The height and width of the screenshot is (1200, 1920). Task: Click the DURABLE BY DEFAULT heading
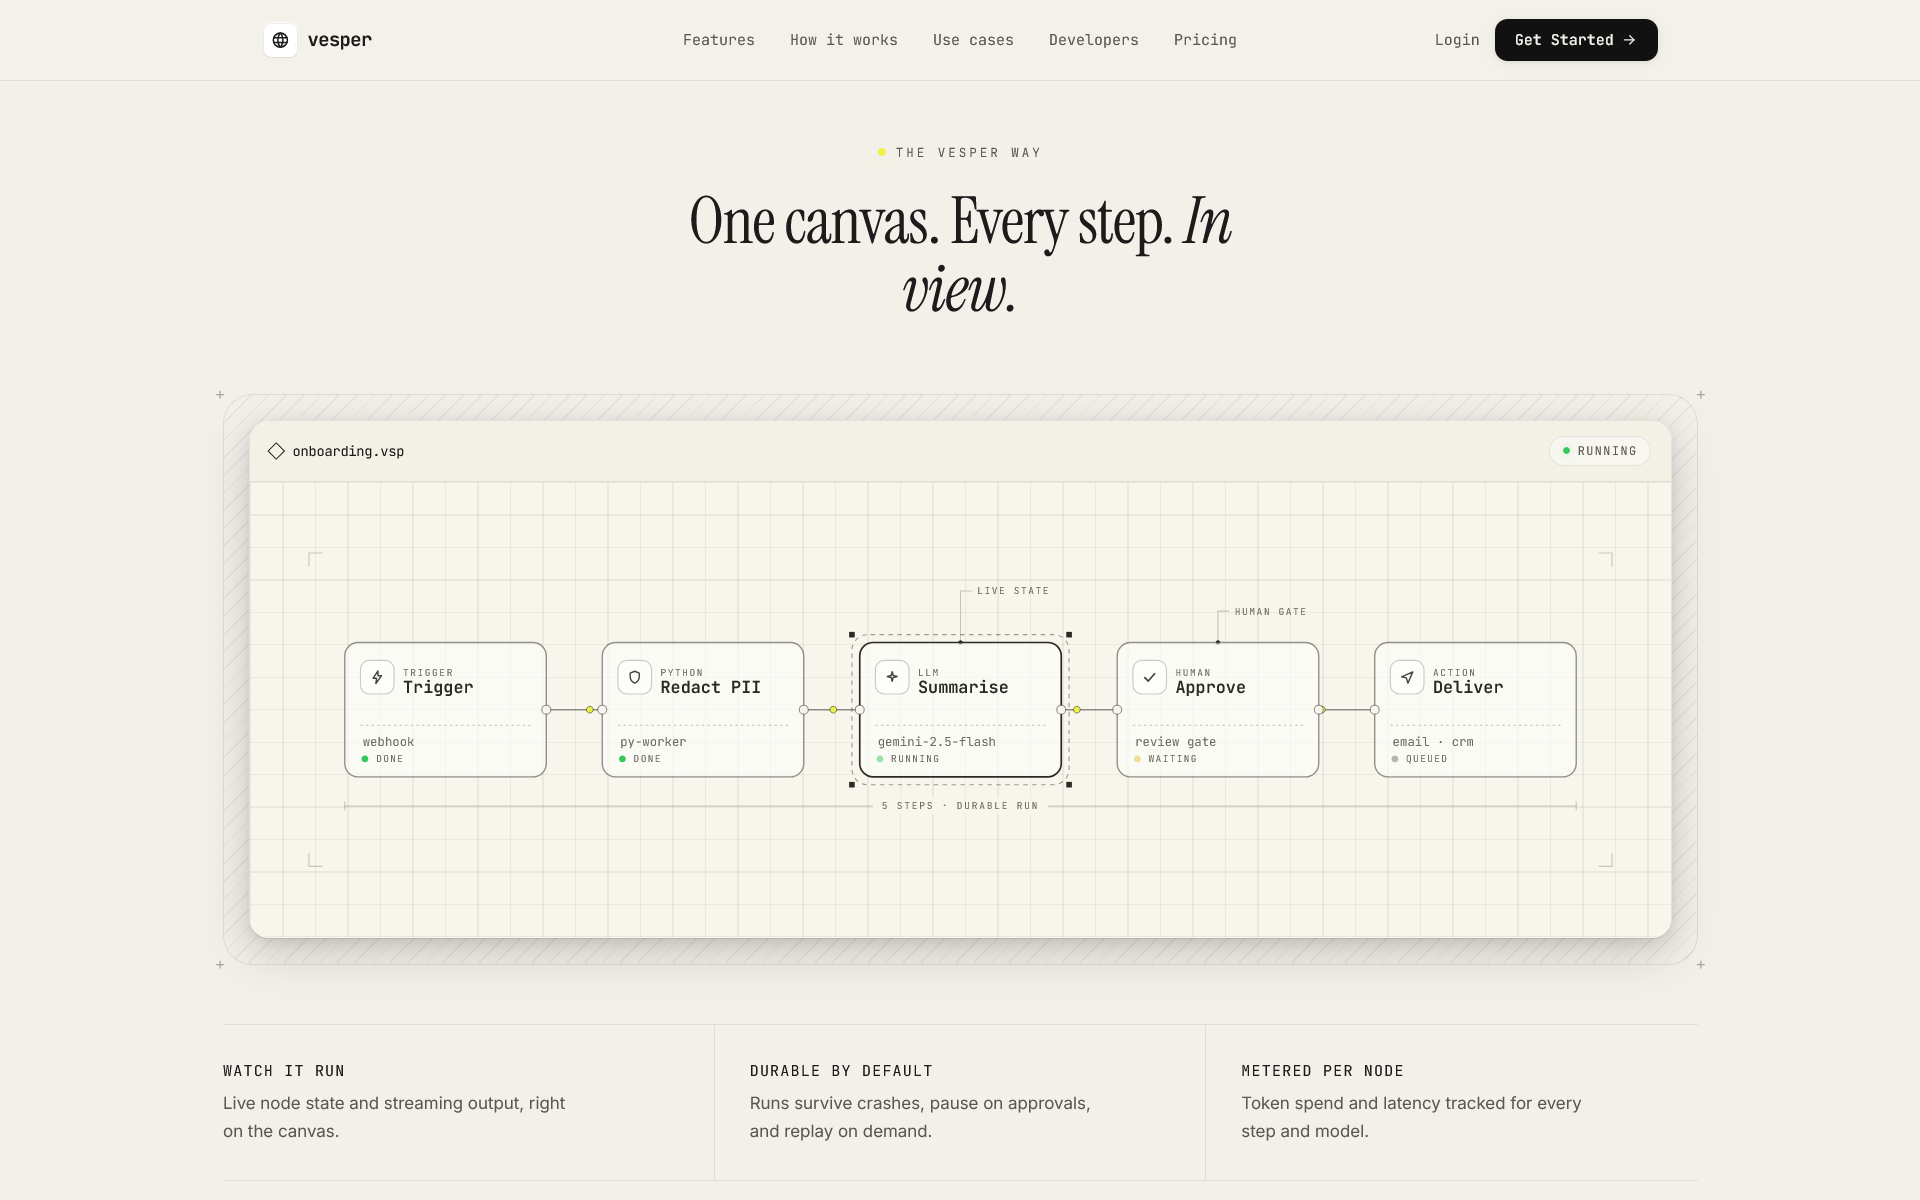coord(841,1071)
